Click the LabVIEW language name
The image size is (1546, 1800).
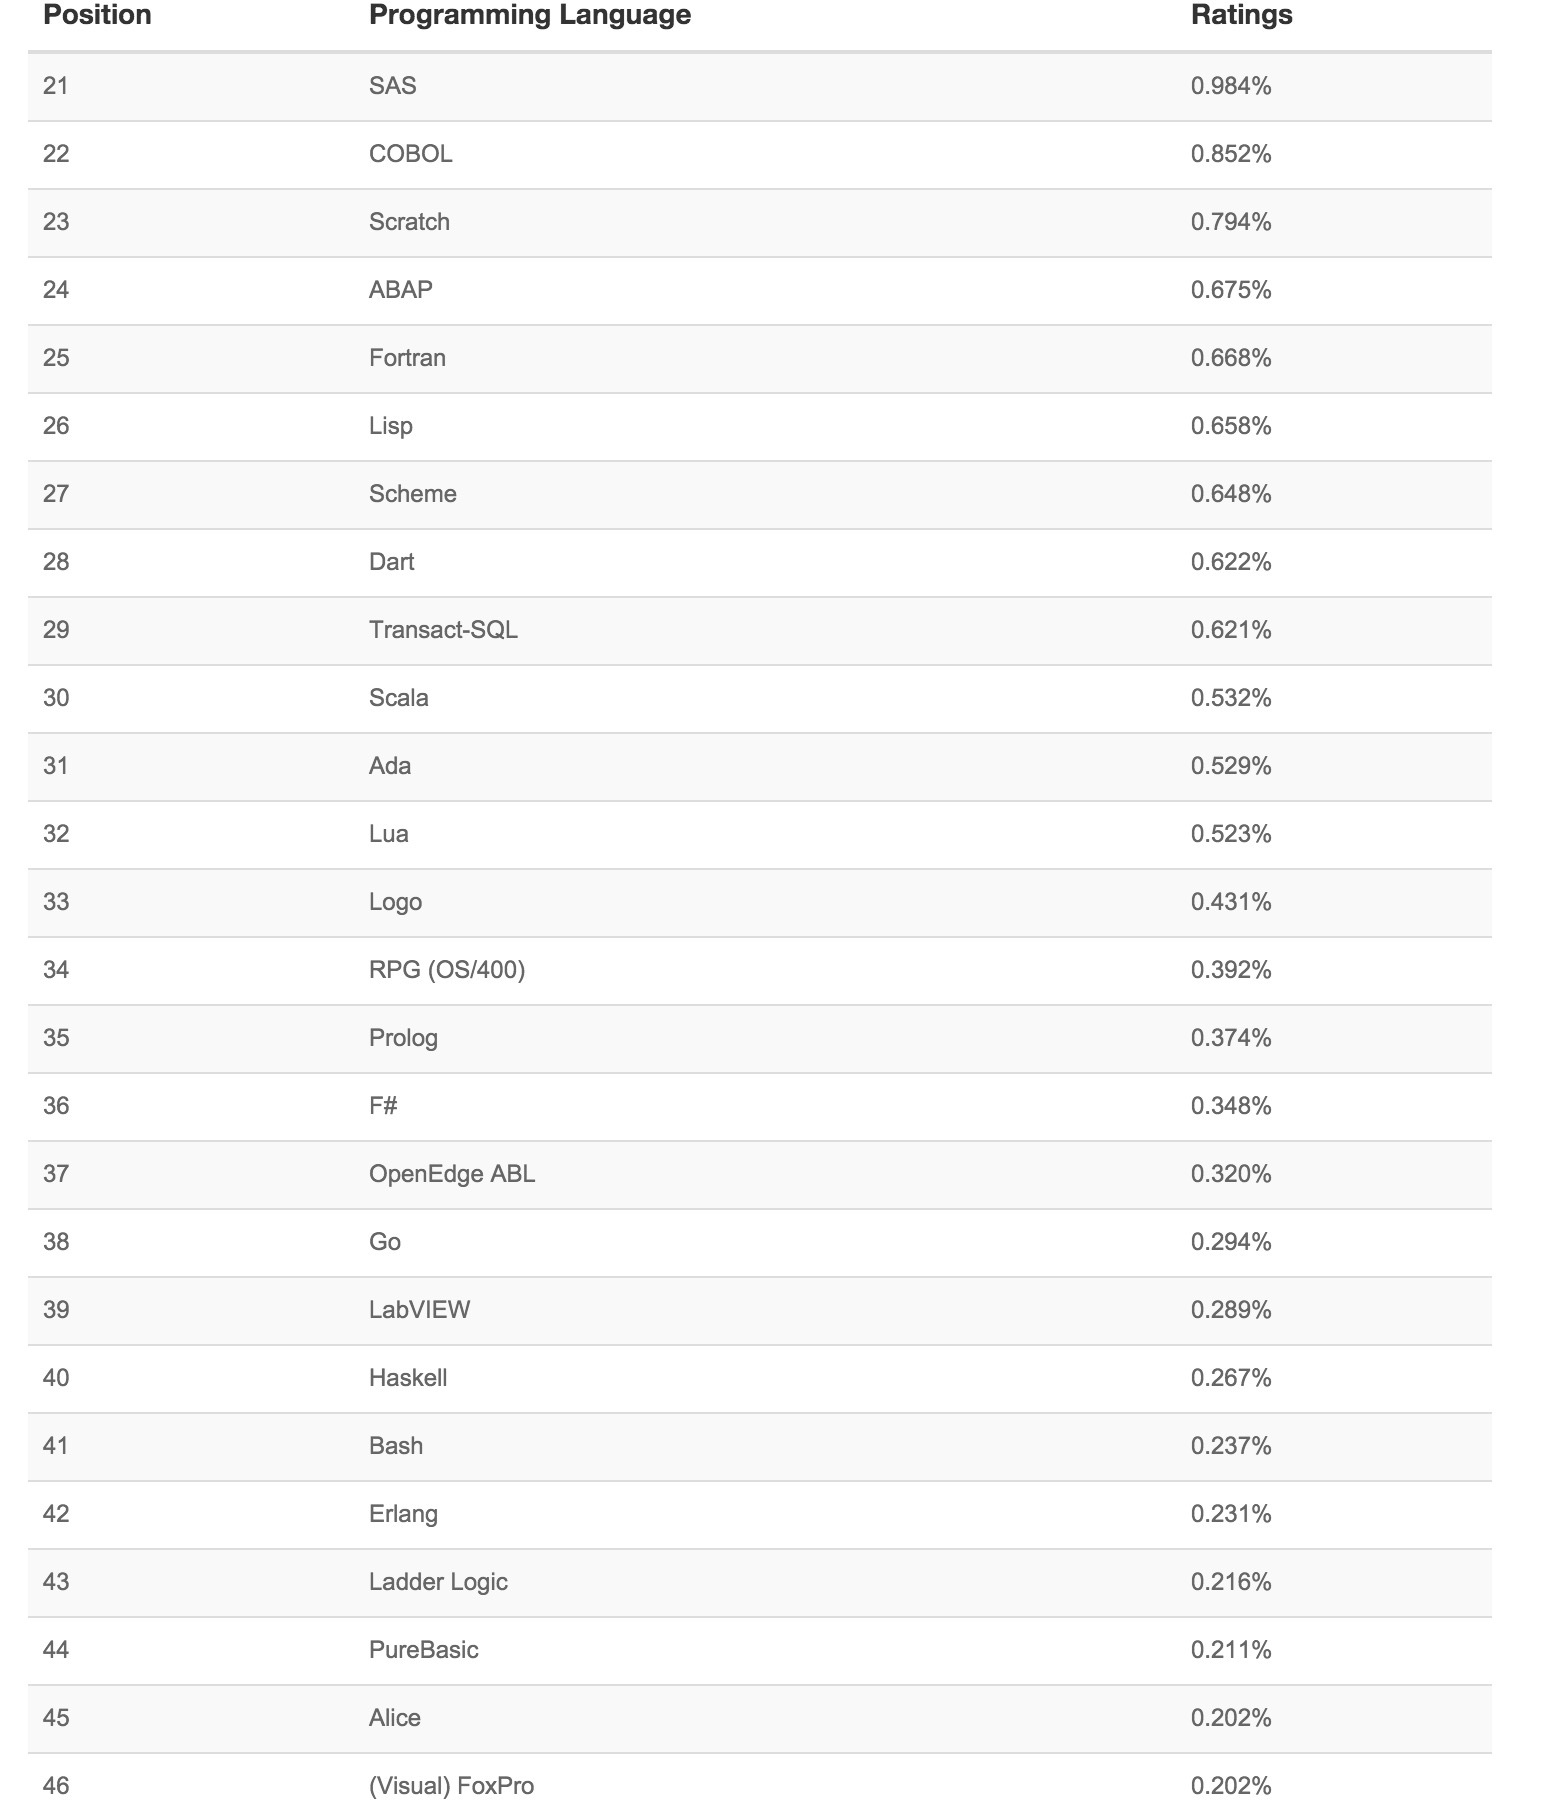pyautogui.click(x=419, y=1310)
